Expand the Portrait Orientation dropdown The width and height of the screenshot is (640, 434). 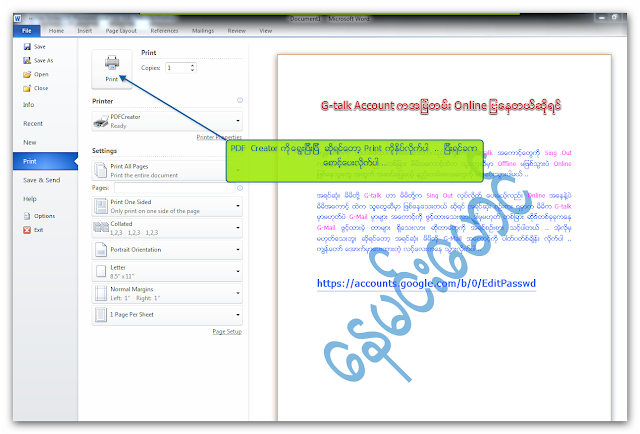pos(238,249)
